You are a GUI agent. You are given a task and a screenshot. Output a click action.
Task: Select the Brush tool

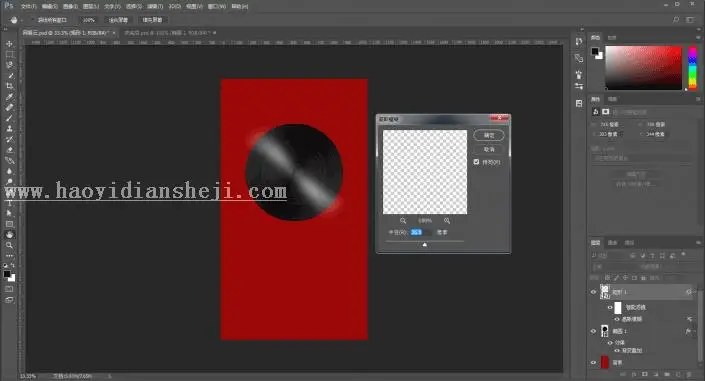tap(9, 118)
